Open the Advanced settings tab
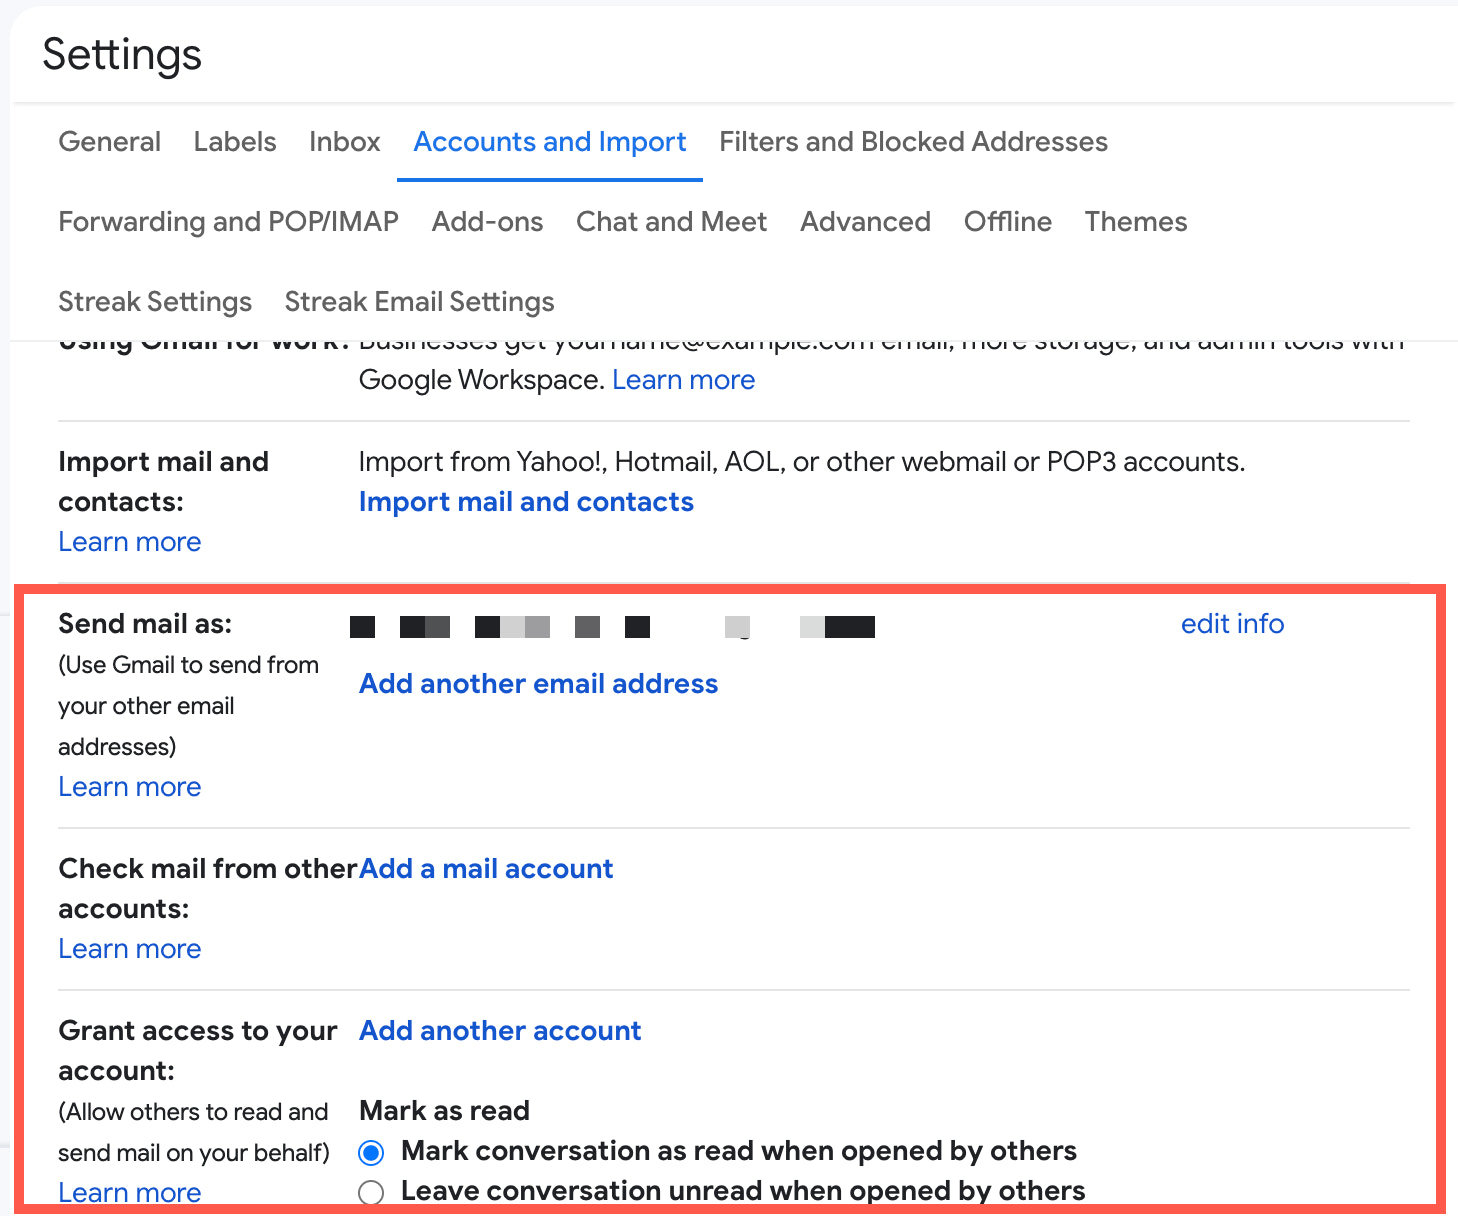1458x1216 pixels. pyautogui.click(x=865, y=222)
